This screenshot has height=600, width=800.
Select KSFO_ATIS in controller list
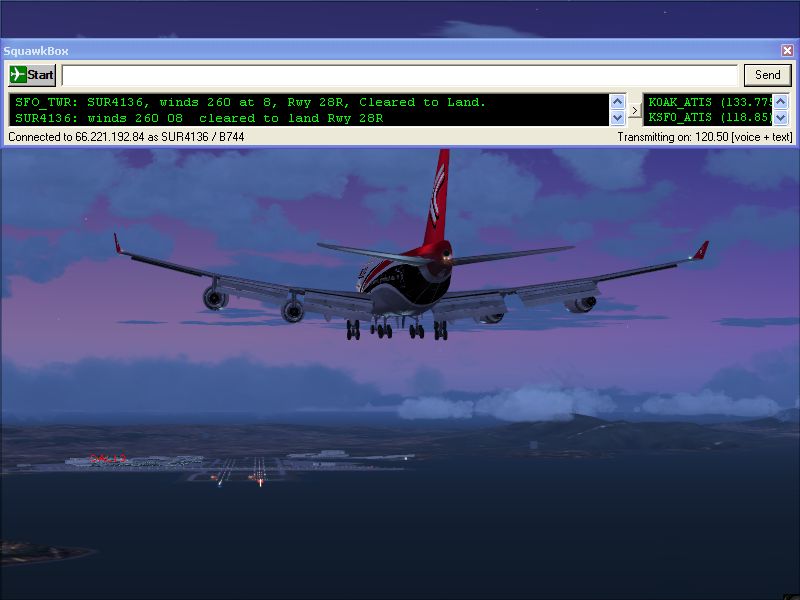click(710, 117)
